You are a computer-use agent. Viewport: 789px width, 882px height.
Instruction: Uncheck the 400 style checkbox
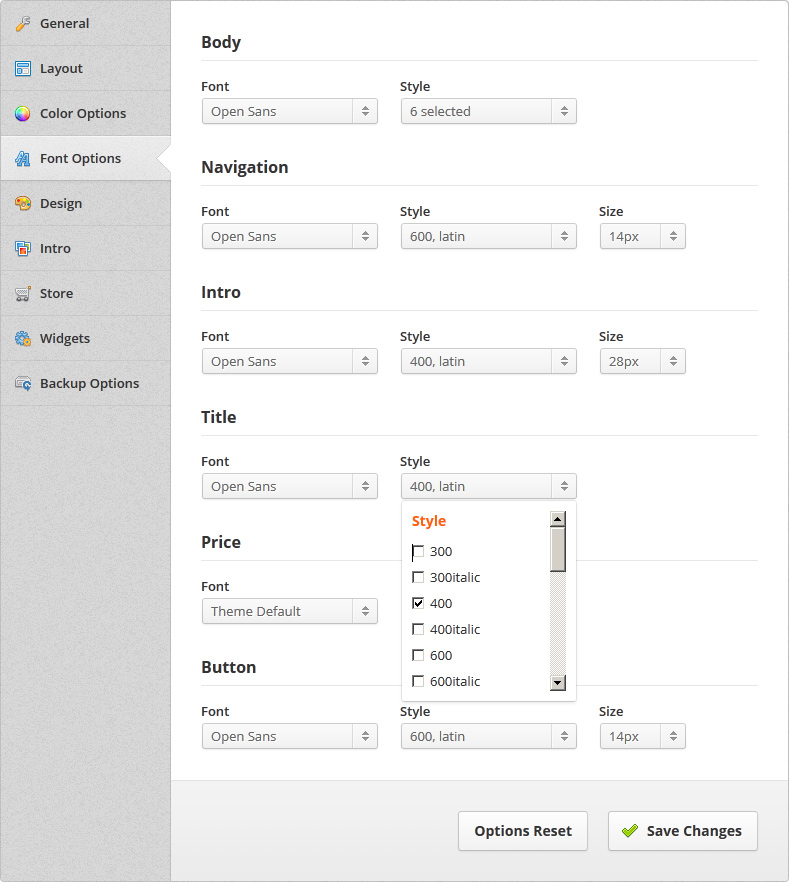(418, 603)
